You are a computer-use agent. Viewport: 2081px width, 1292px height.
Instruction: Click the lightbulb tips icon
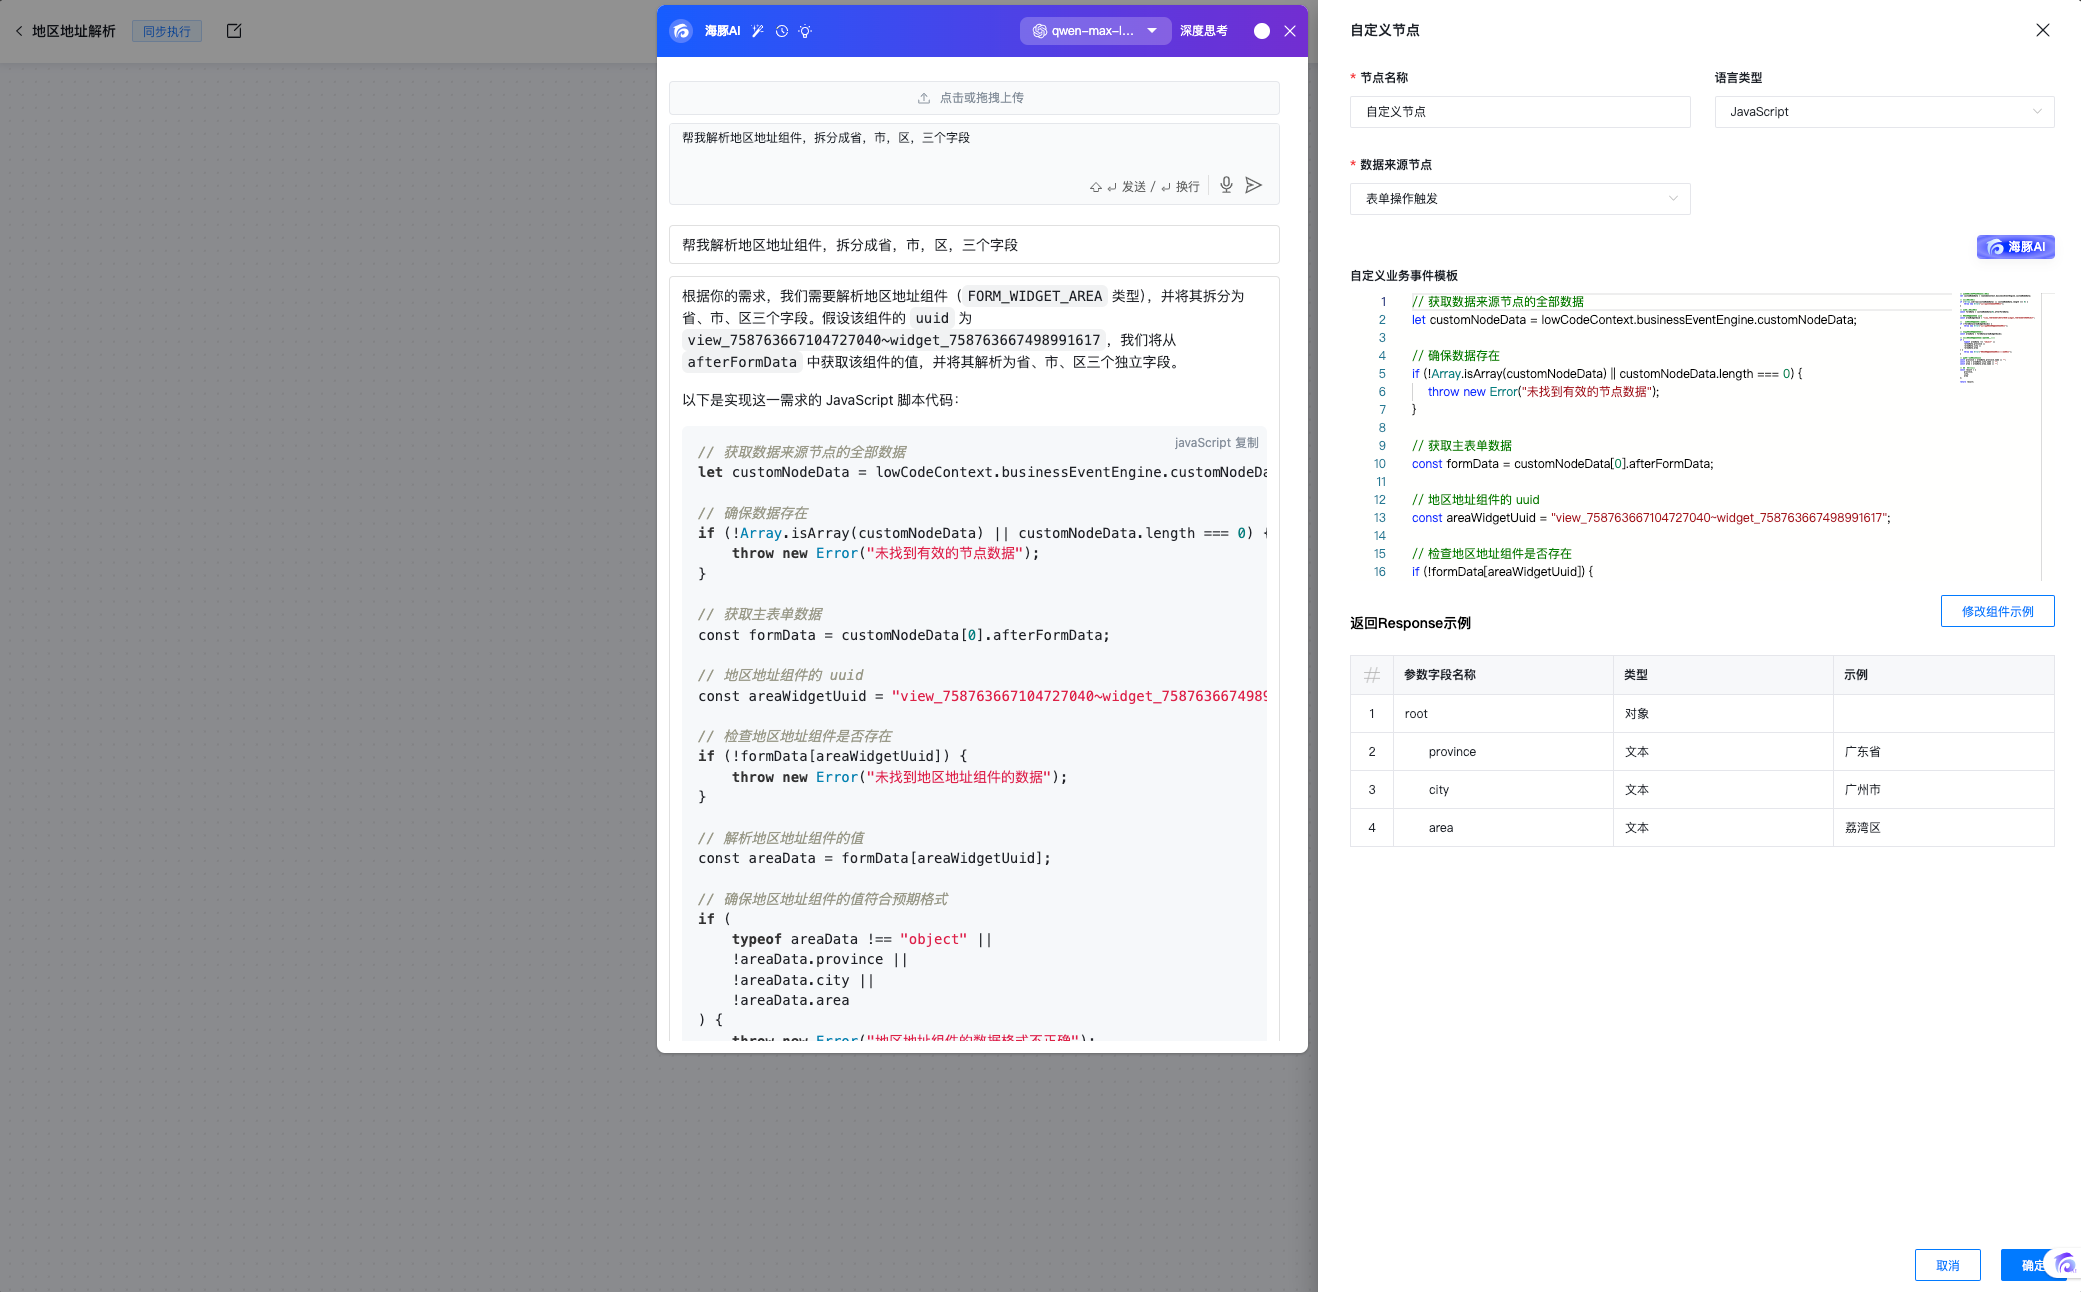click(x=805, y=31)
